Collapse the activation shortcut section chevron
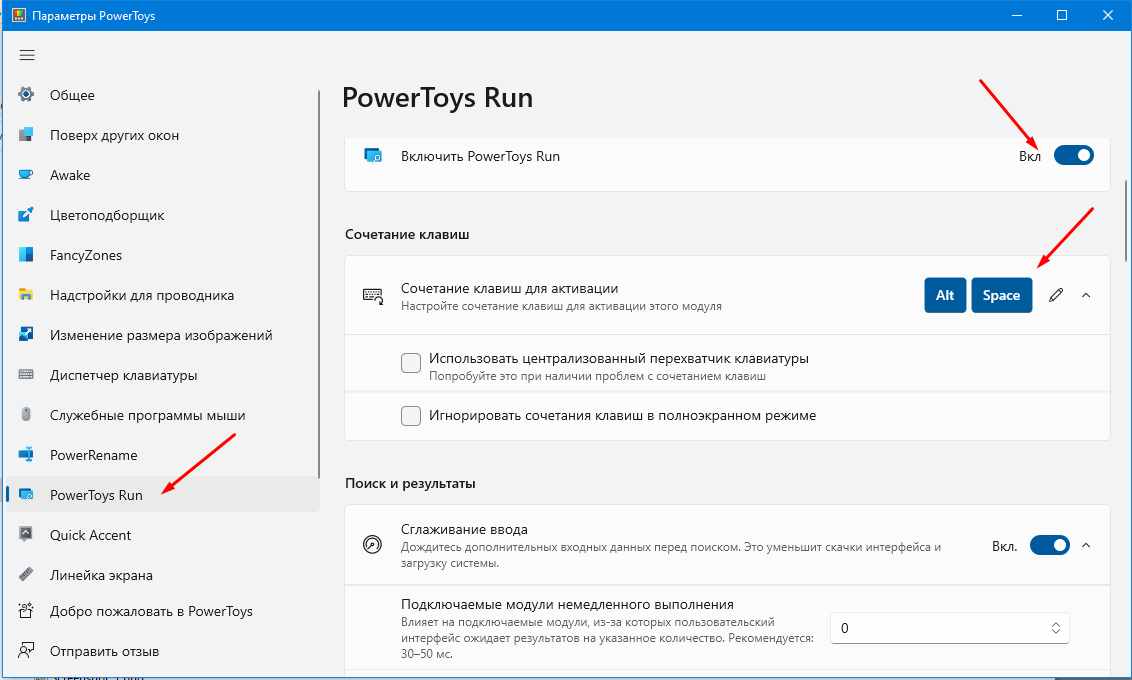This screenshot has width=1132, height=680. (x=1086, y=295)
